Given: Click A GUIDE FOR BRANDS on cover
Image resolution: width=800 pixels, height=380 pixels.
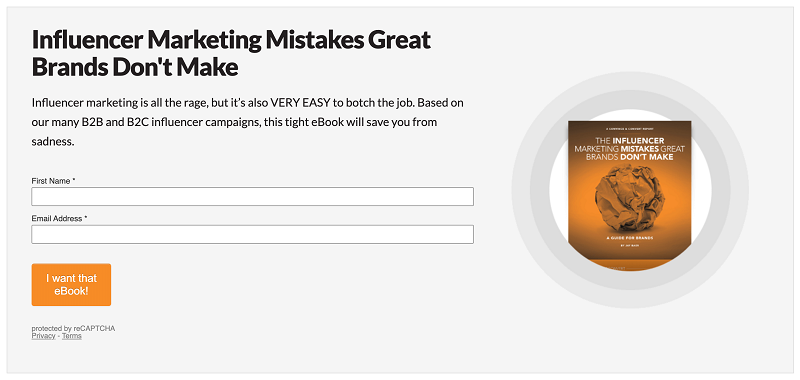Looking at the screenshot, I should point(630,238).
